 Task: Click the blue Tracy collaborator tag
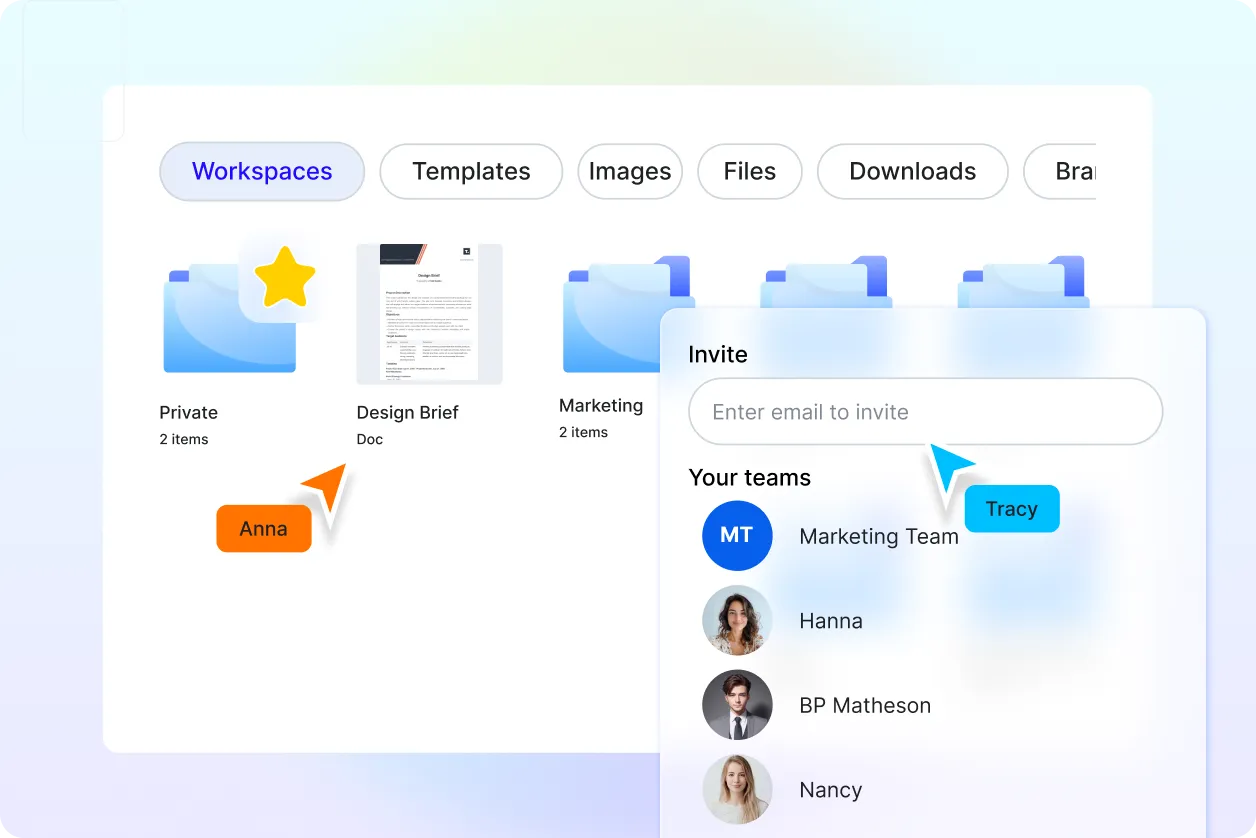[1012, 509]
